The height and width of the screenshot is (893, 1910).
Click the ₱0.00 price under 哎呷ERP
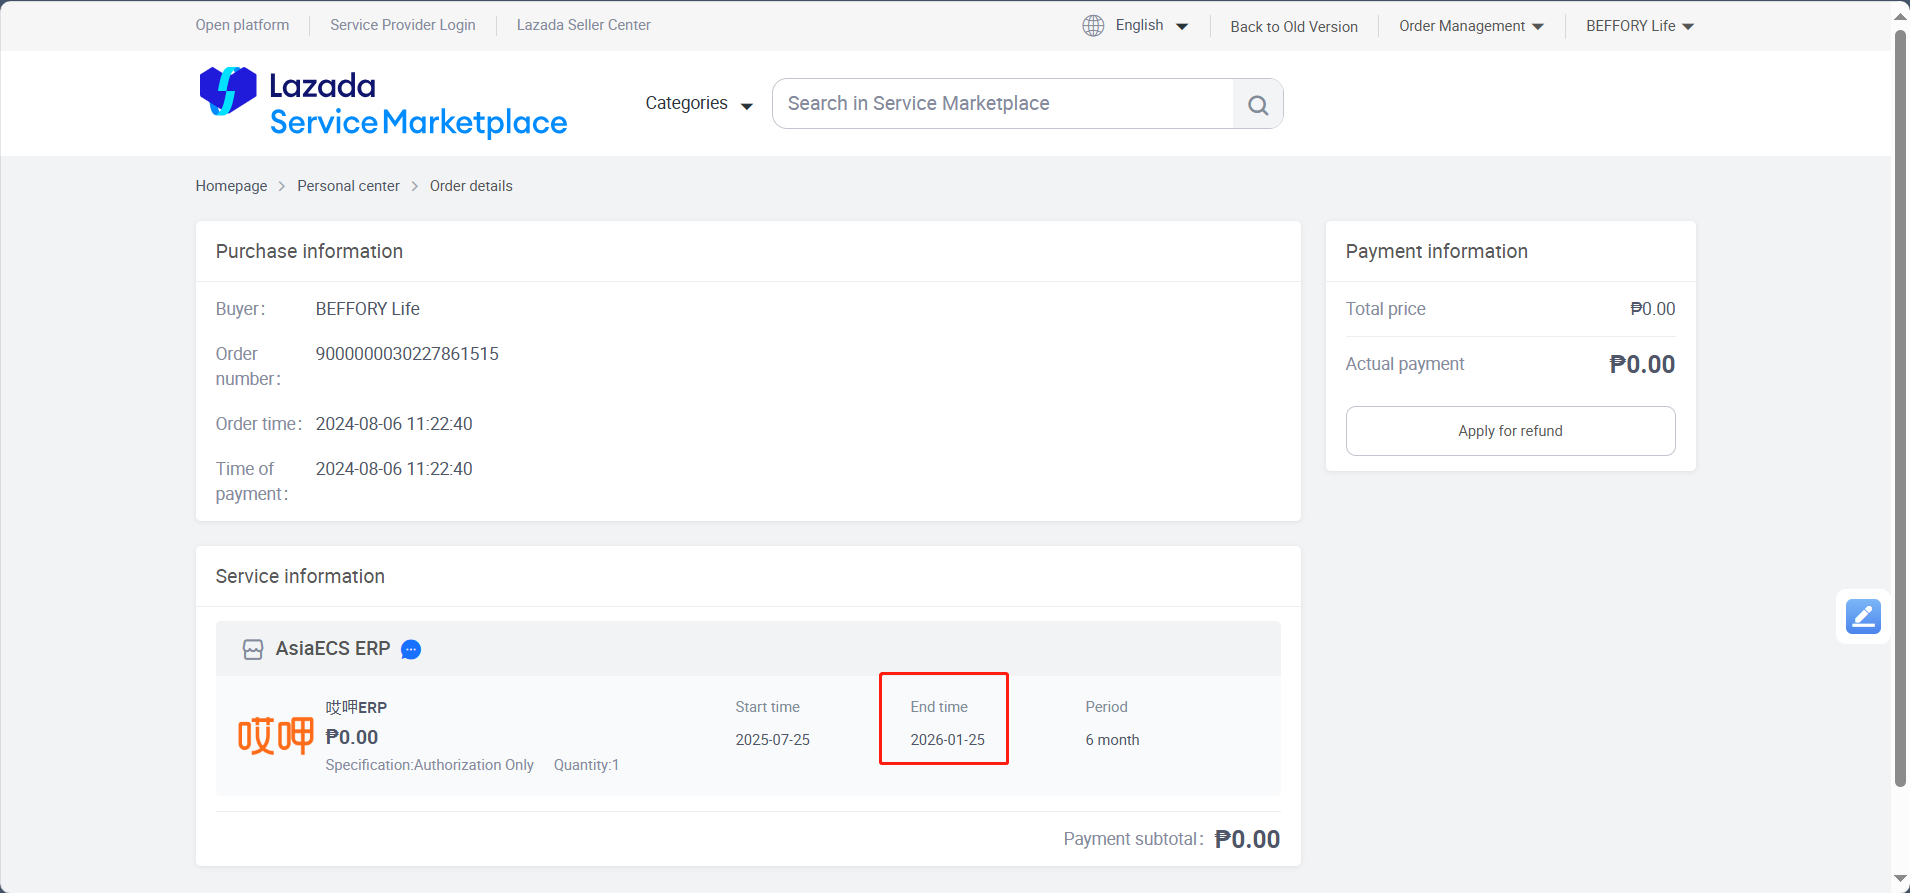[x=352, y=737]
